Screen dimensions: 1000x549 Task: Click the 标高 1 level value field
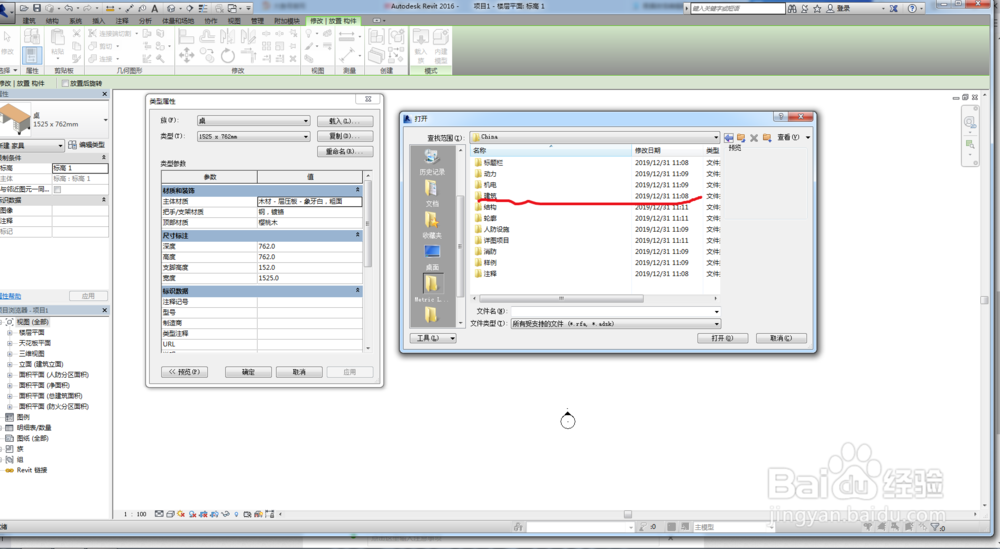pos(80,168)
